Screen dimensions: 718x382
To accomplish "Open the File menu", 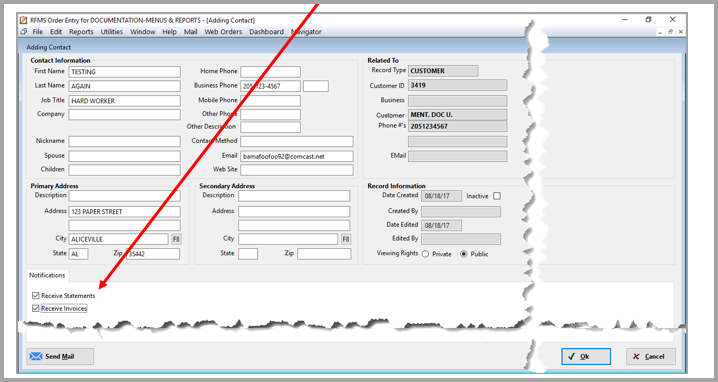I will (38, 32).
